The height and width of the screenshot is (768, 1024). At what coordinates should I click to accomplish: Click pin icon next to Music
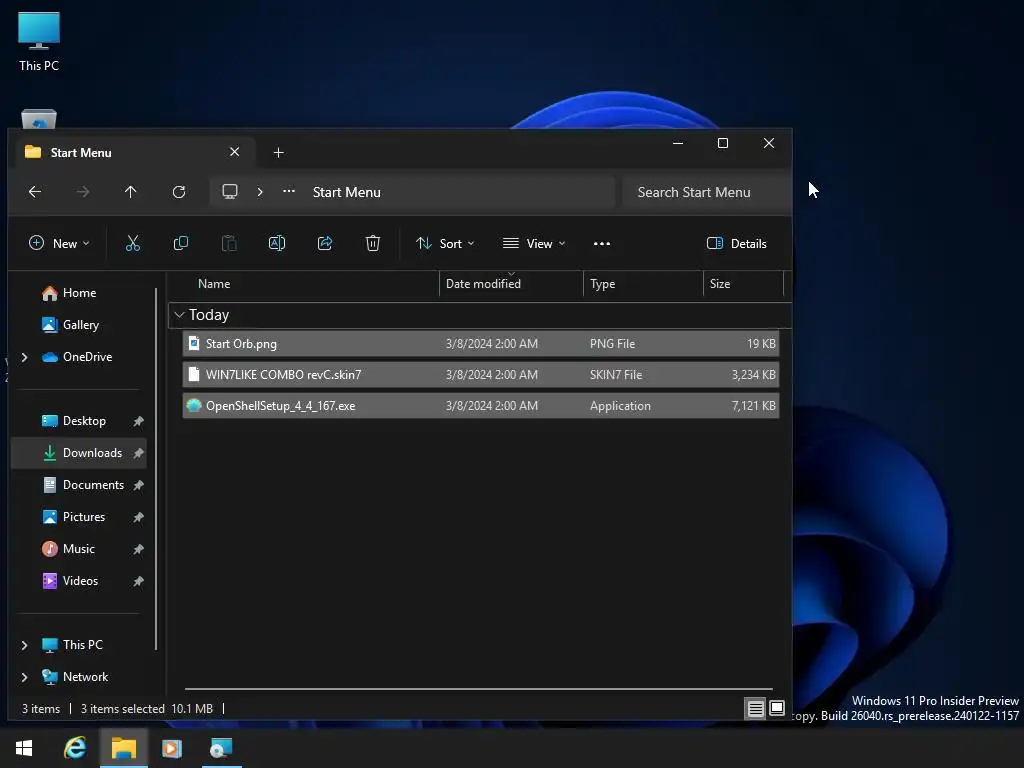click(x=138, y=549)
